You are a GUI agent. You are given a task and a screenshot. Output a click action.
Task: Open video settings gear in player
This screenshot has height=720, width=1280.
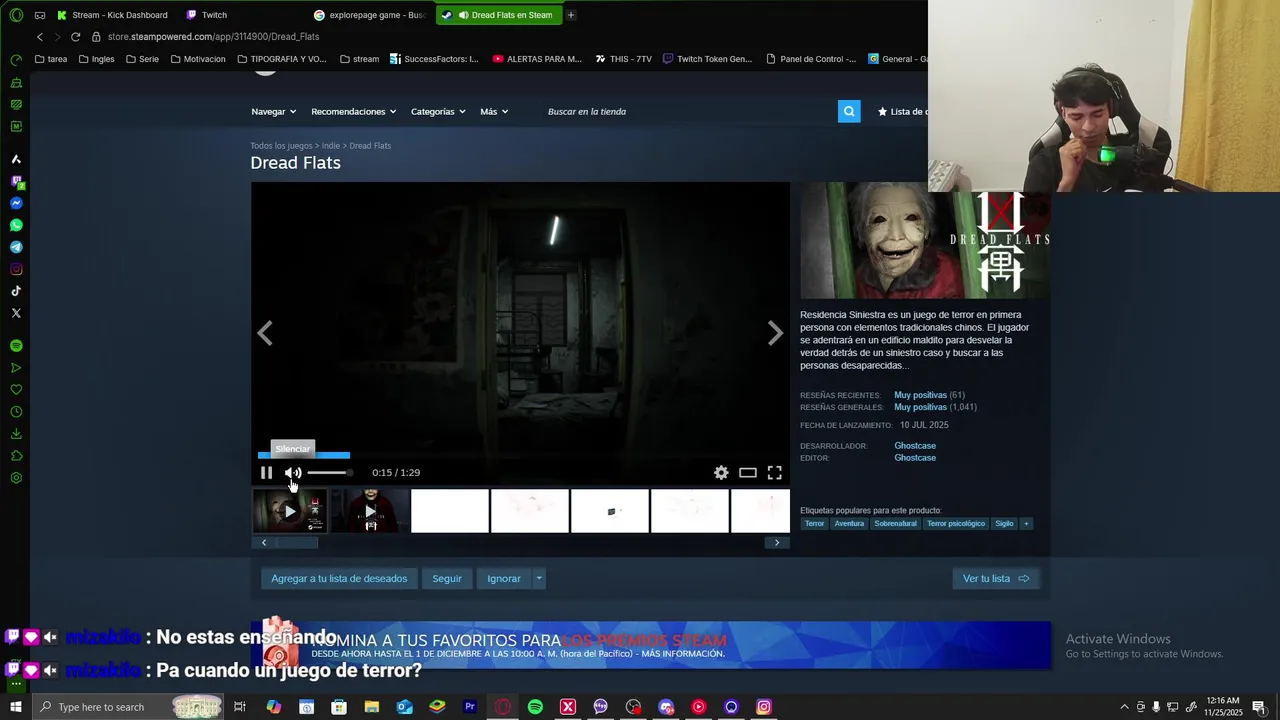click(x=721, y=473)
